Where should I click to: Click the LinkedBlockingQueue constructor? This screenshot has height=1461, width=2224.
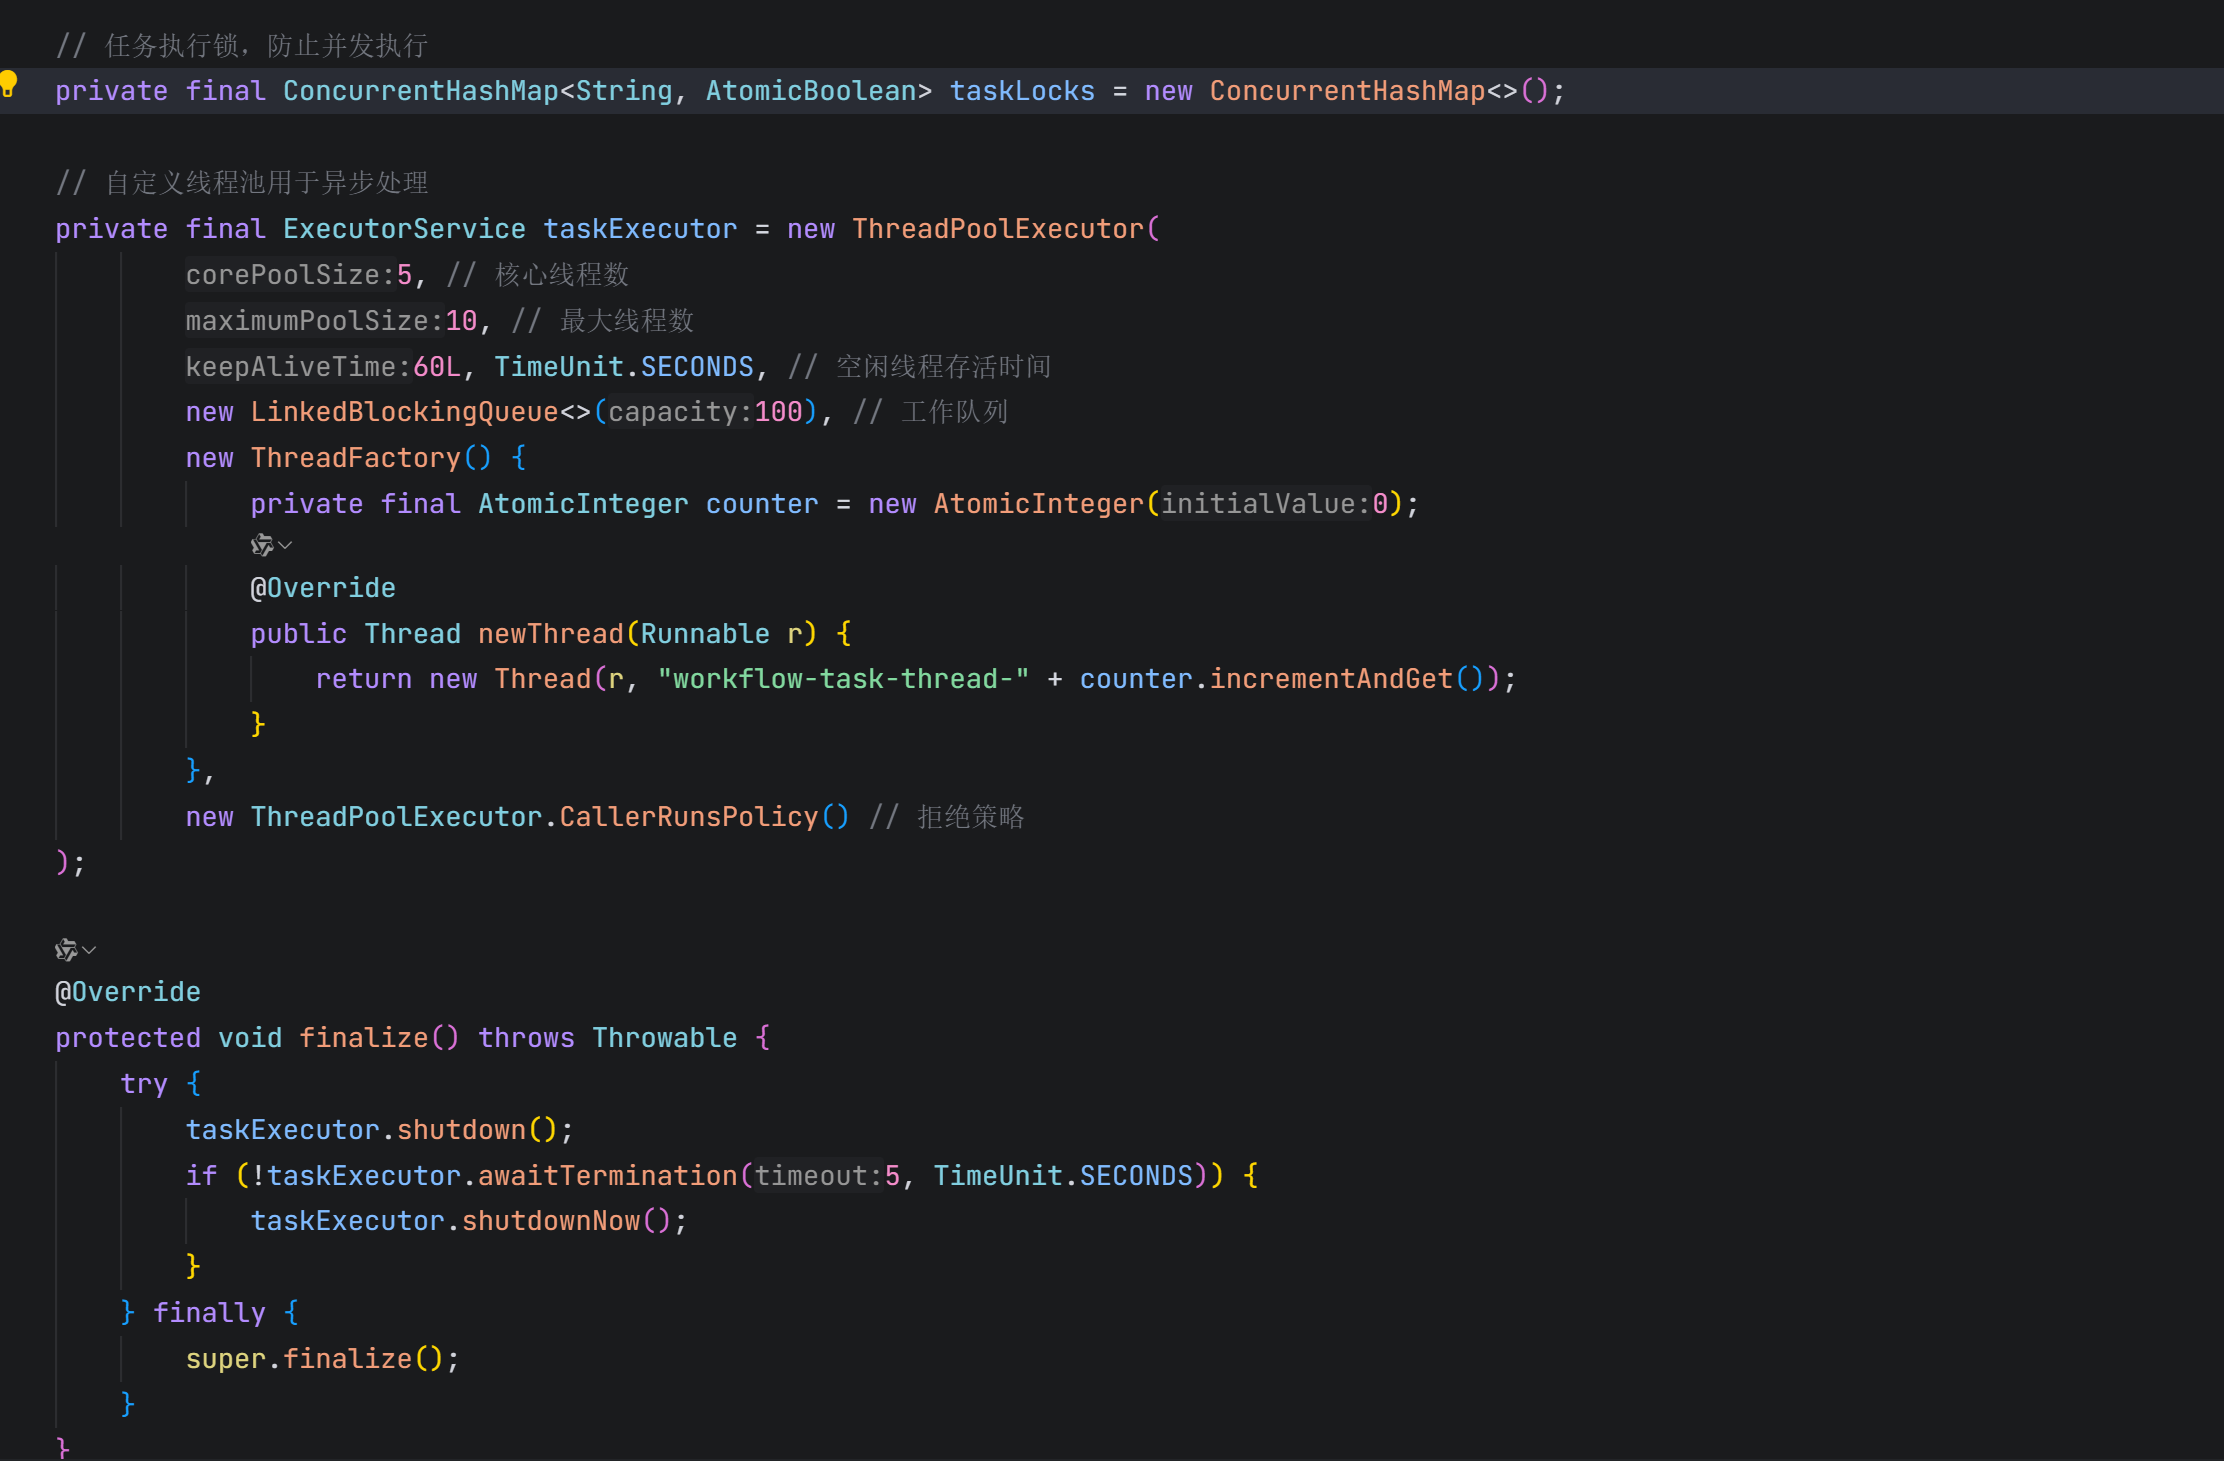[404, 412]
